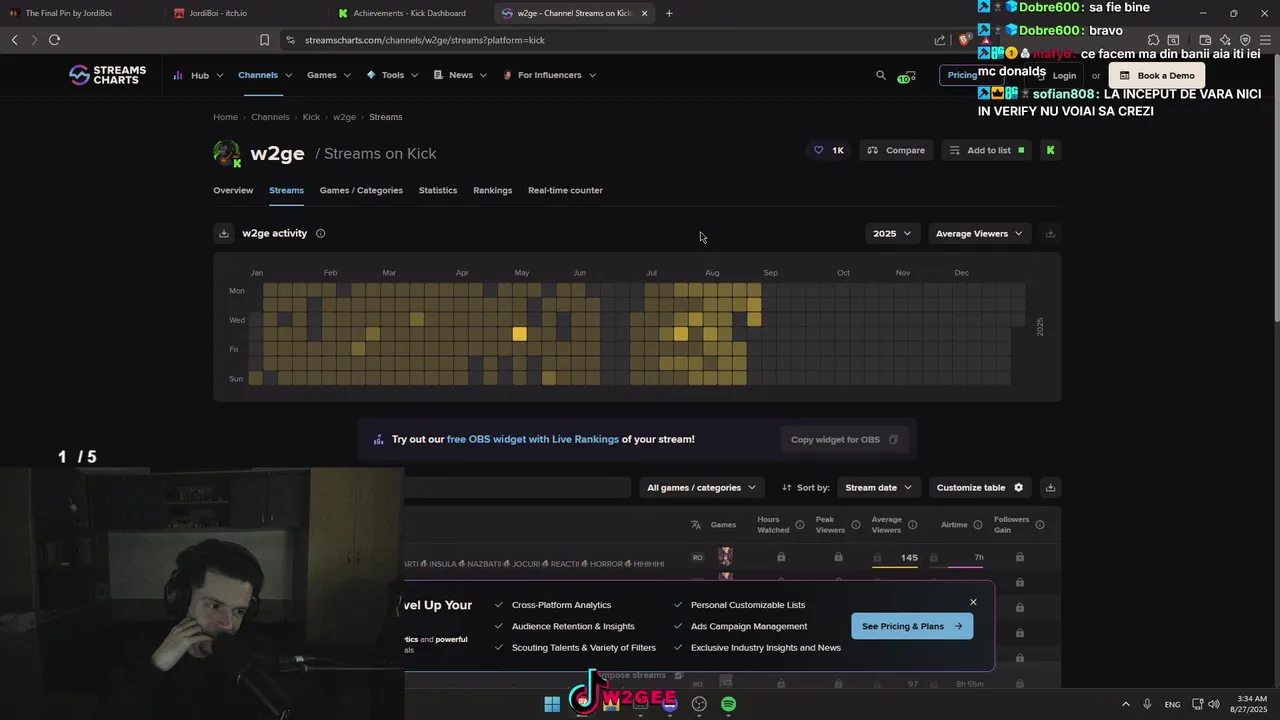This screenshot has width=1280, height=720.
Task: Click the Book a Demo button
Action: 1157,75
